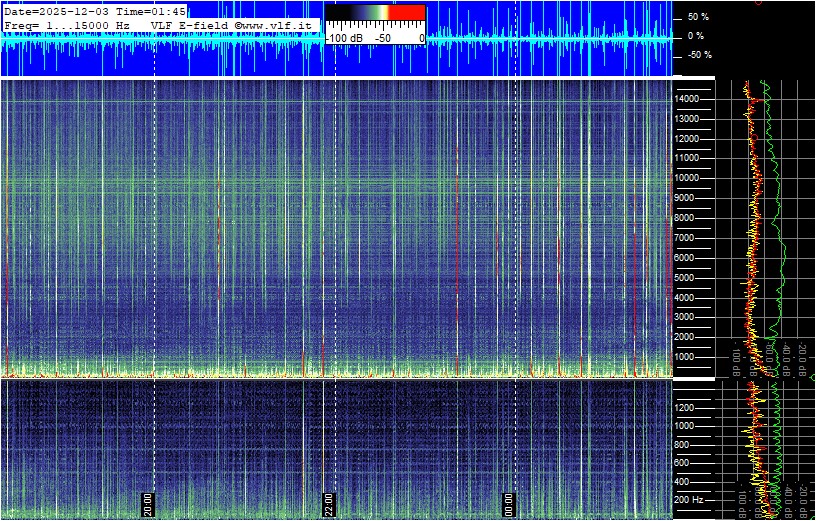
Task: Click the 200 Hz axis label
Action: (x=689, y=499)
